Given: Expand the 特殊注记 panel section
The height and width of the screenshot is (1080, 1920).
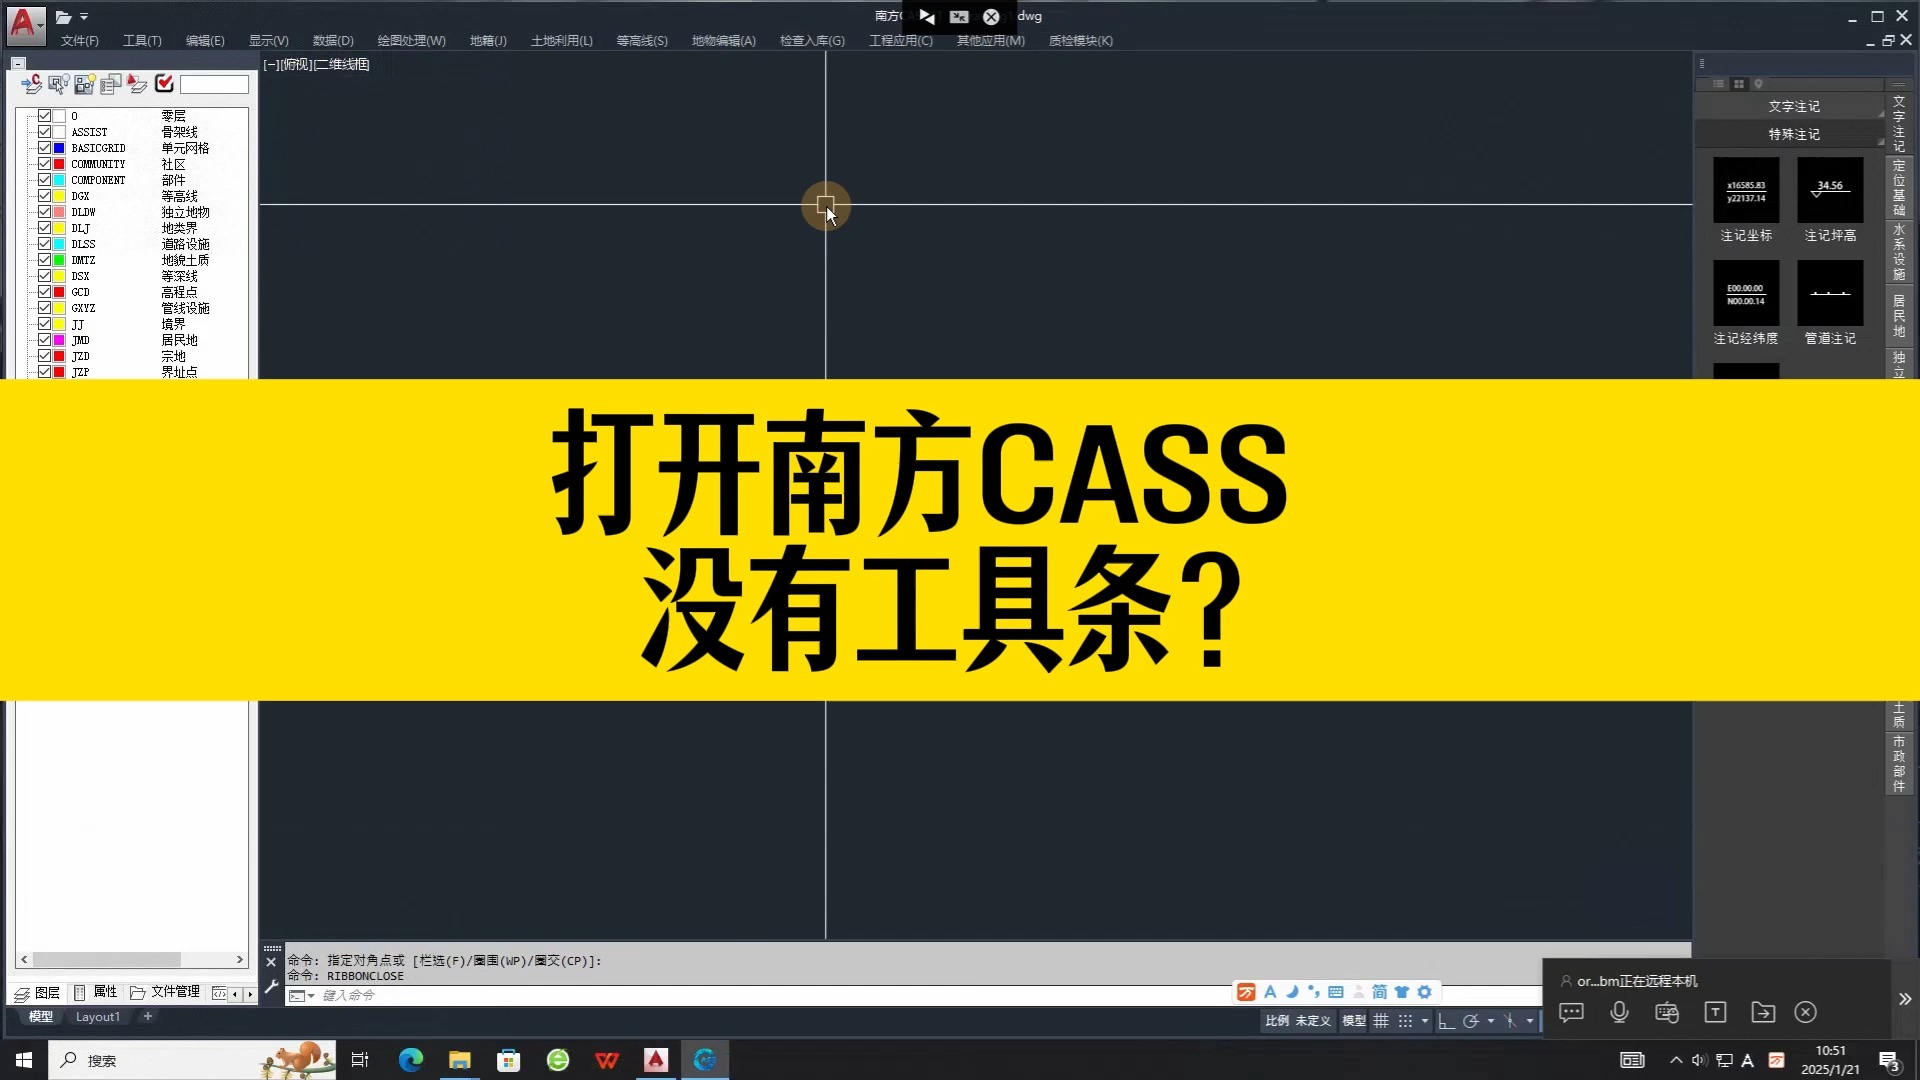Looking at the screenshot, I should click(1794, 133).
